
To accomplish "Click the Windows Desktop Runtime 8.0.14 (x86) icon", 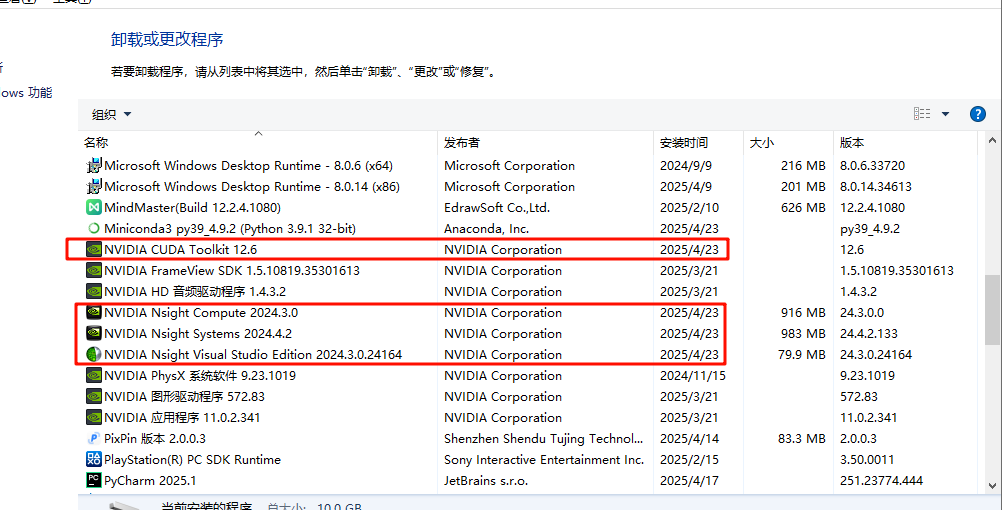I will click(x=94, y=187).
